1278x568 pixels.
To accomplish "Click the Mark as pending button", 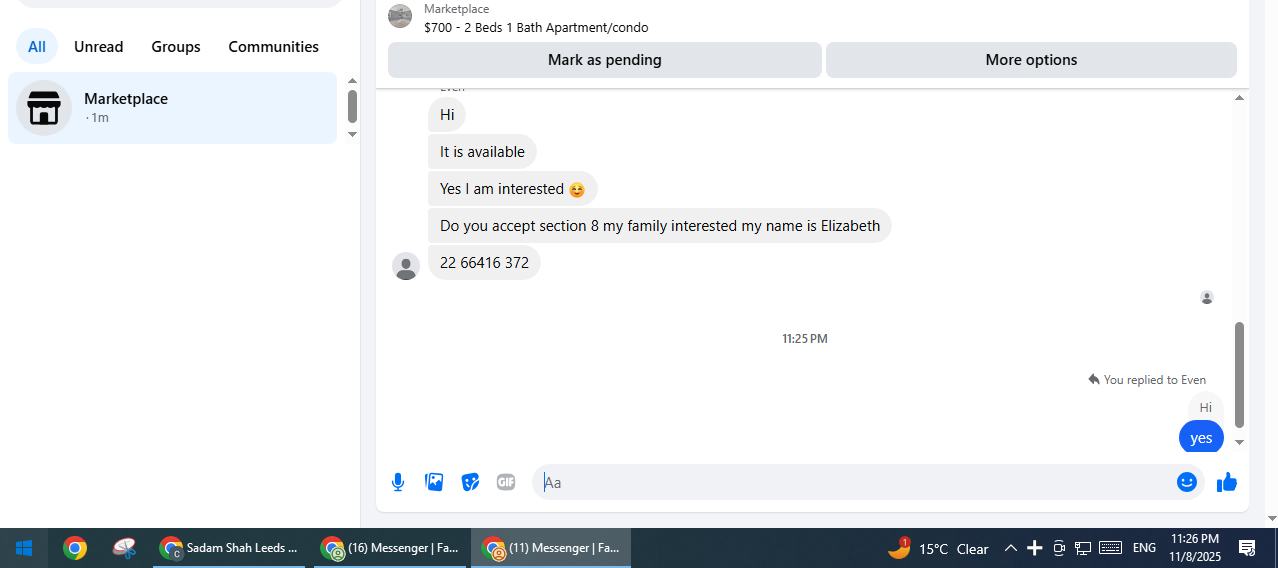I will click(605, 60).
